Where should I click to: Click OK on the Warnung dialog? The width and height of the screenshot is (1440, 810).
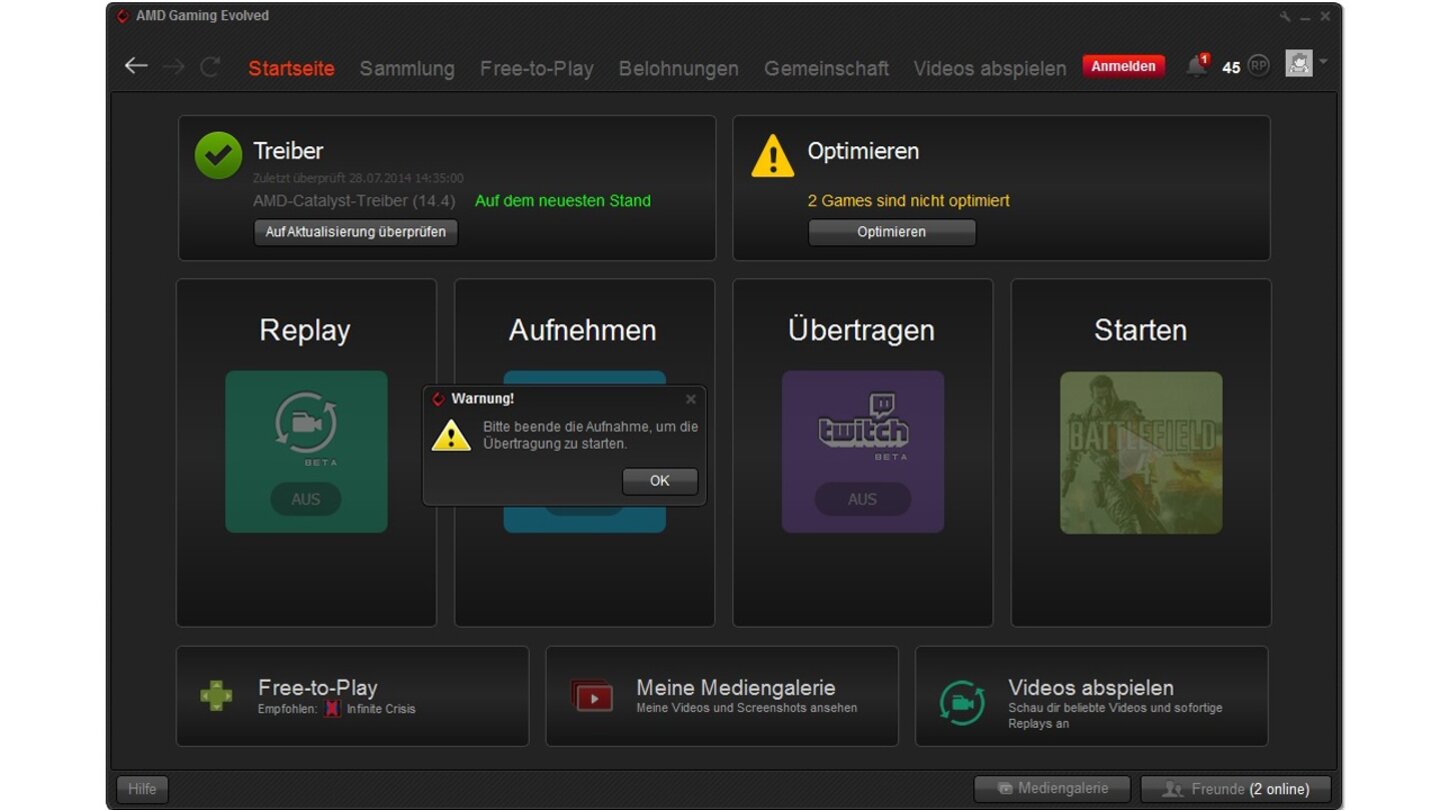pyautogui.click(x=659, y=481)
